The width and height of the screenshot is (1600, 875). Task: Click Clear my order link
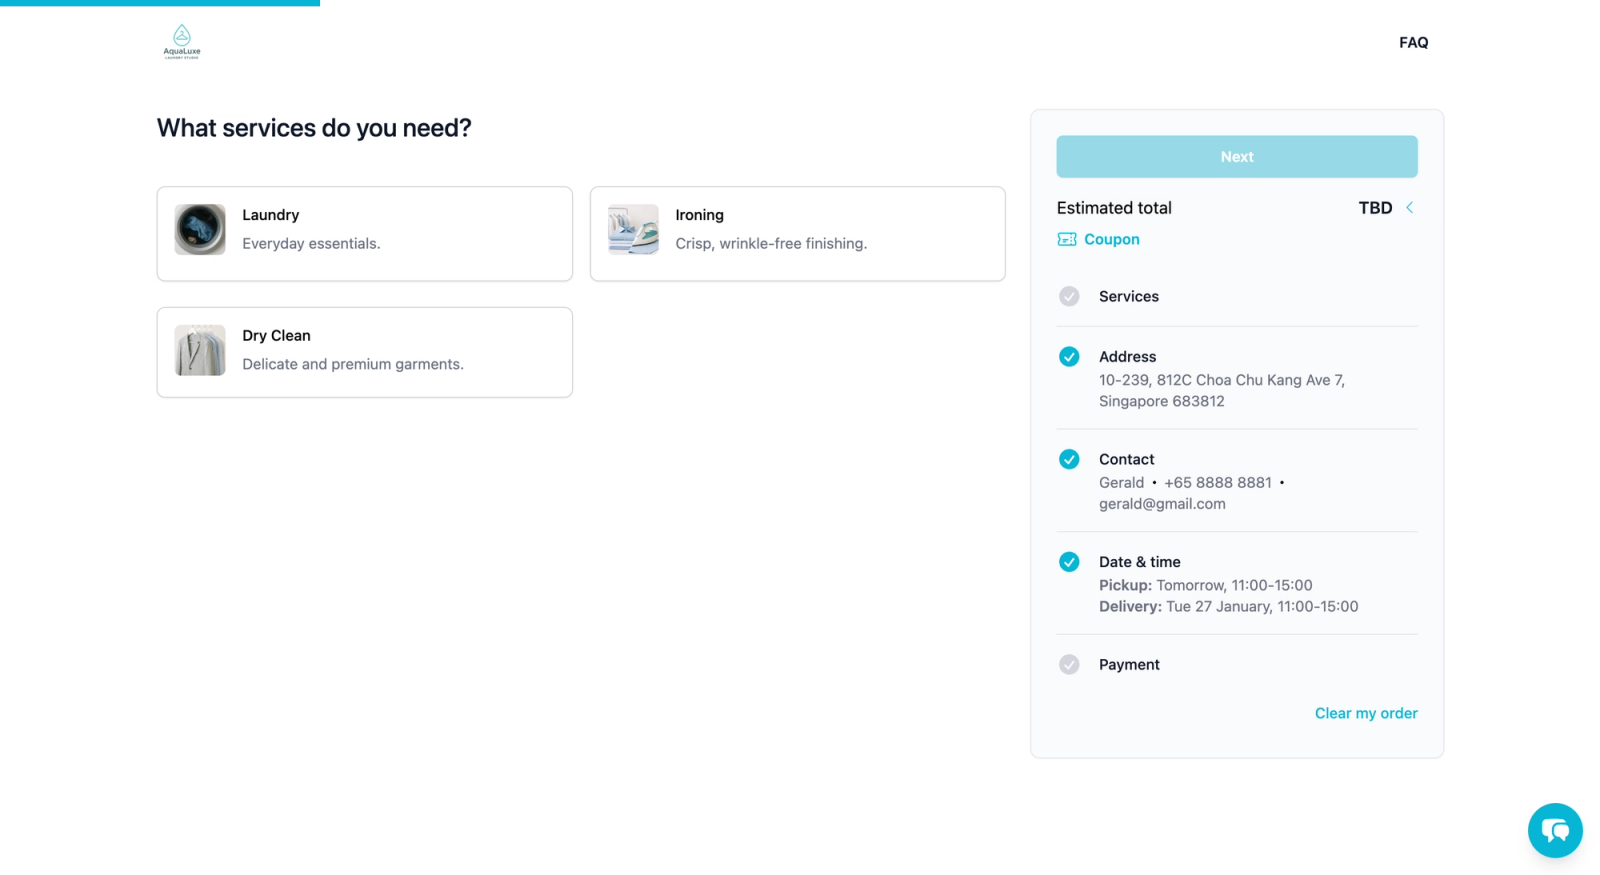pos(1366,713)
